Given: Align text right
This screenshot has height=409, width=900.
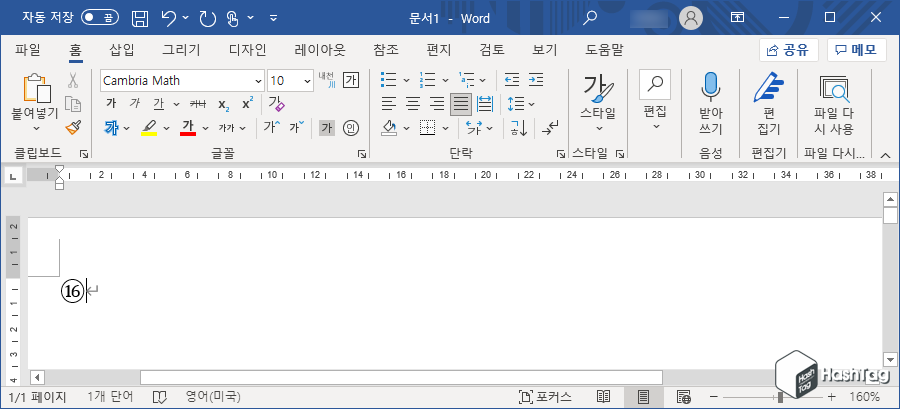Looking at the screenshot, I should [x=437, y=104].
